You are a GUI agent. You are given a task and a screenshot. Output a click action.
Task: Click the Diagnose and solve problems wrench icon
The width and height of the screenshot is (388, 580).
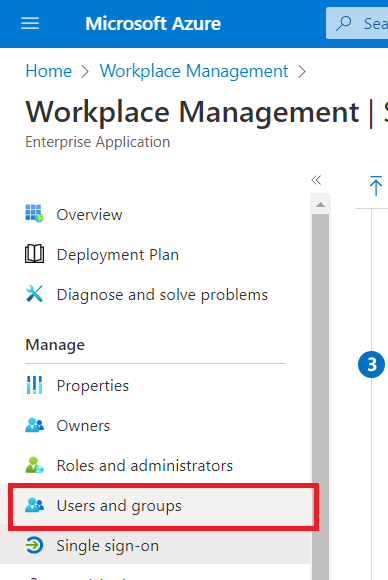pyautogui.click(x=34, y=294)
